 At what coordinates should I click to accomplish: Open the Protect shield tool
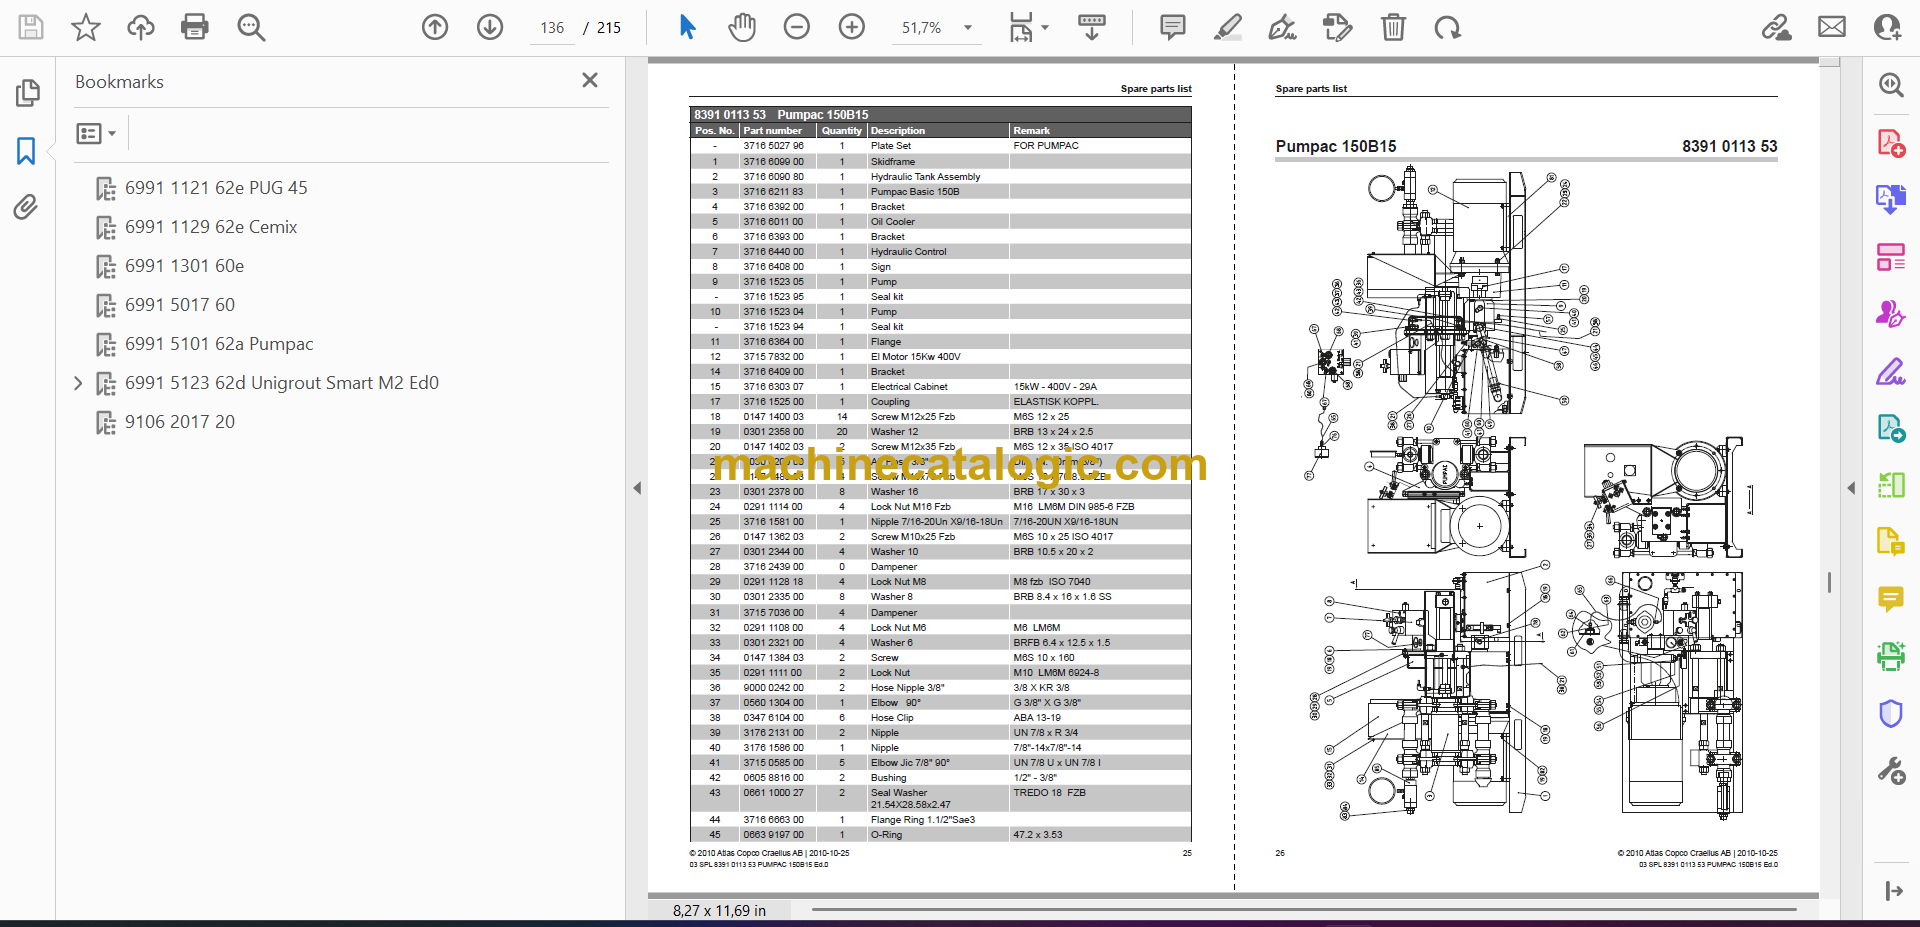point(1891,713)
